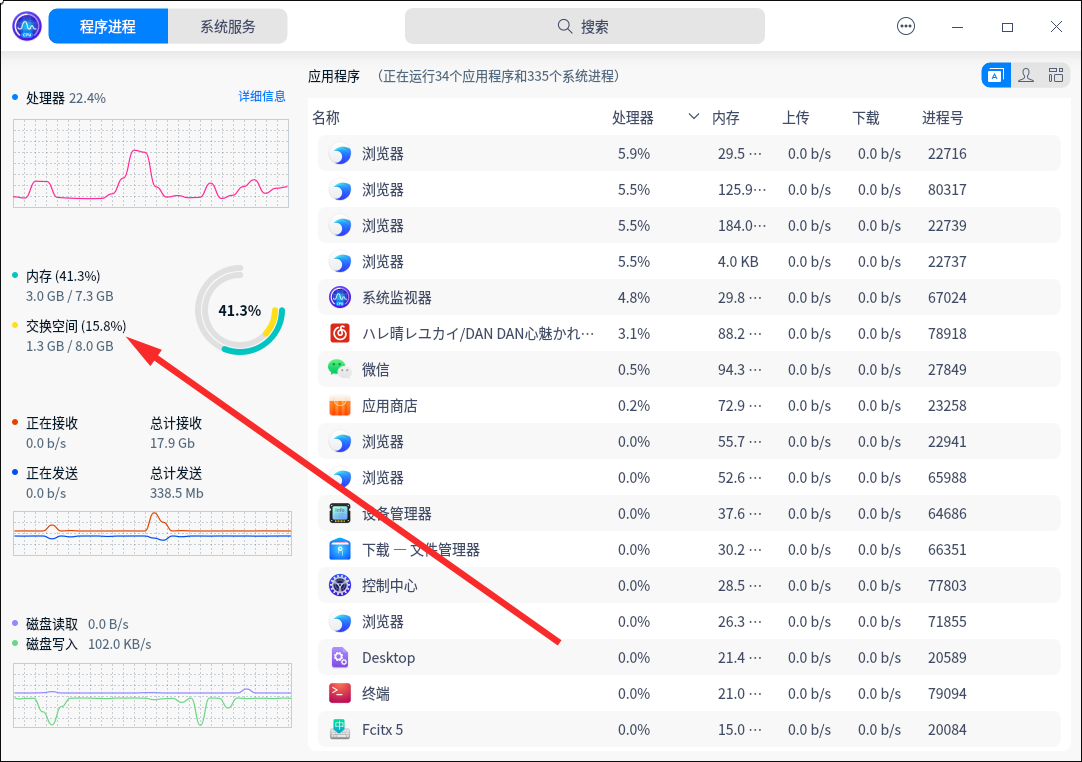Image resolution: width=1082 pixels, height=762 pixels.
Task: Select 应用商店 process name
Action: (x=390, y=406)
